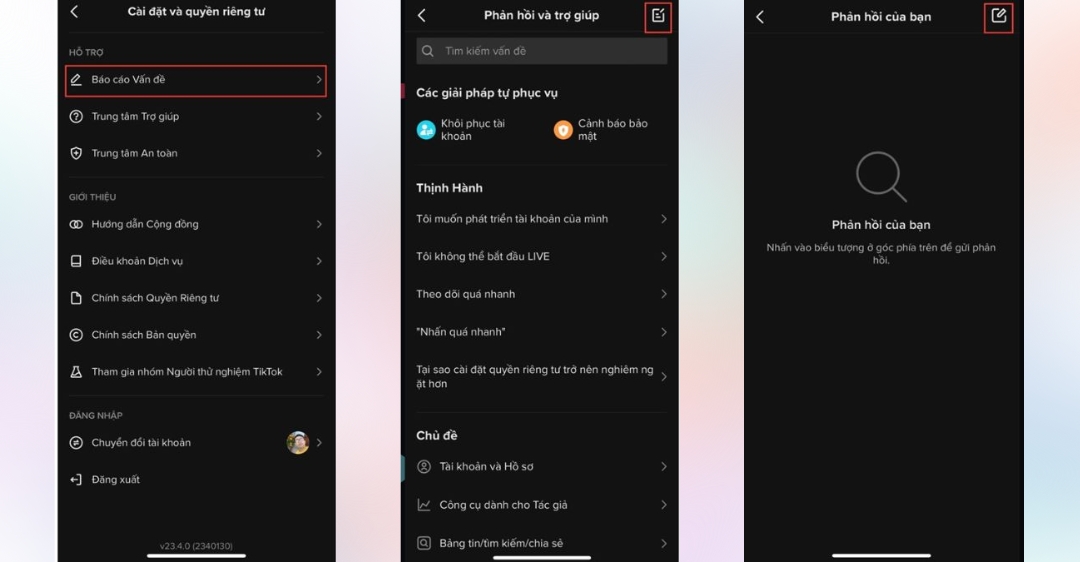Open chevron of Tôi không thể bắt đầu LIVE
The width and height of the screenshot is (1080, 562).
pos(663,256)
